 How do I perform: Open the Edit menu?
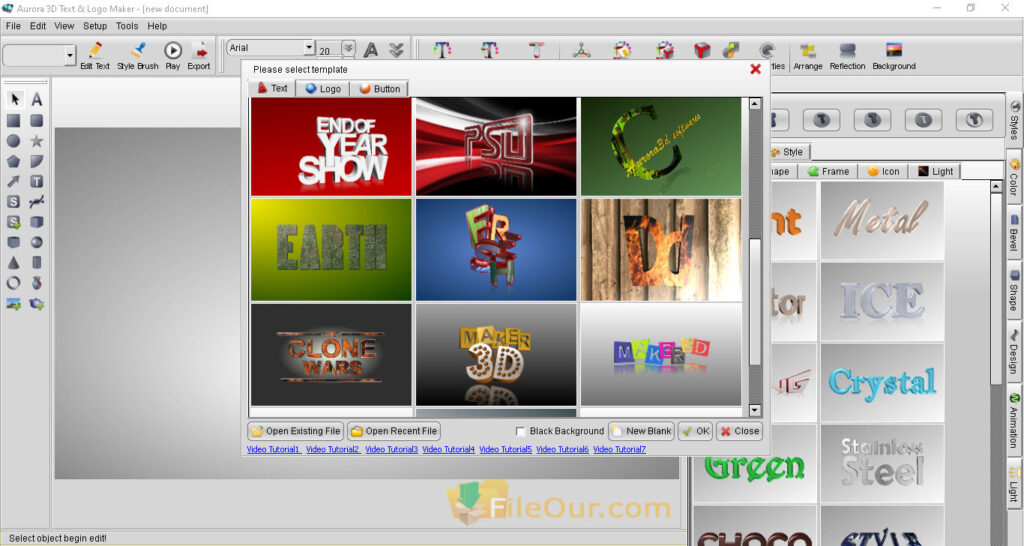(38, 26)
